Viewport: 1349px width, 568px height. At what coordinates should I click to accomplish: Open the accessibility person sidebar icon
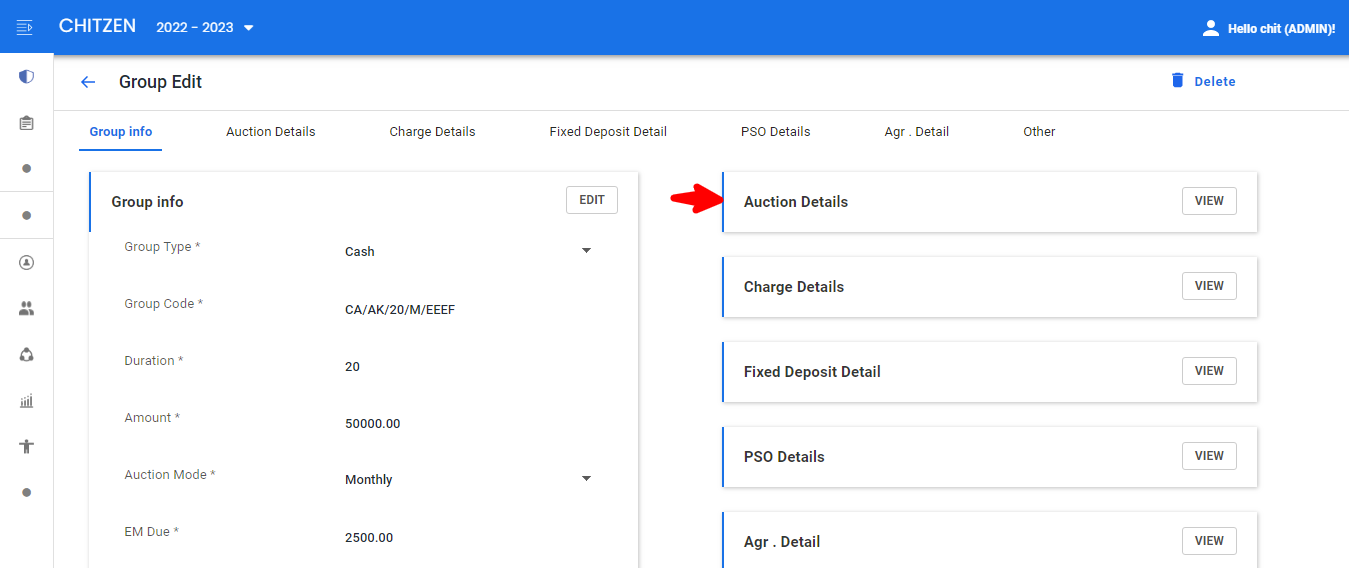(x=27, y=447)
